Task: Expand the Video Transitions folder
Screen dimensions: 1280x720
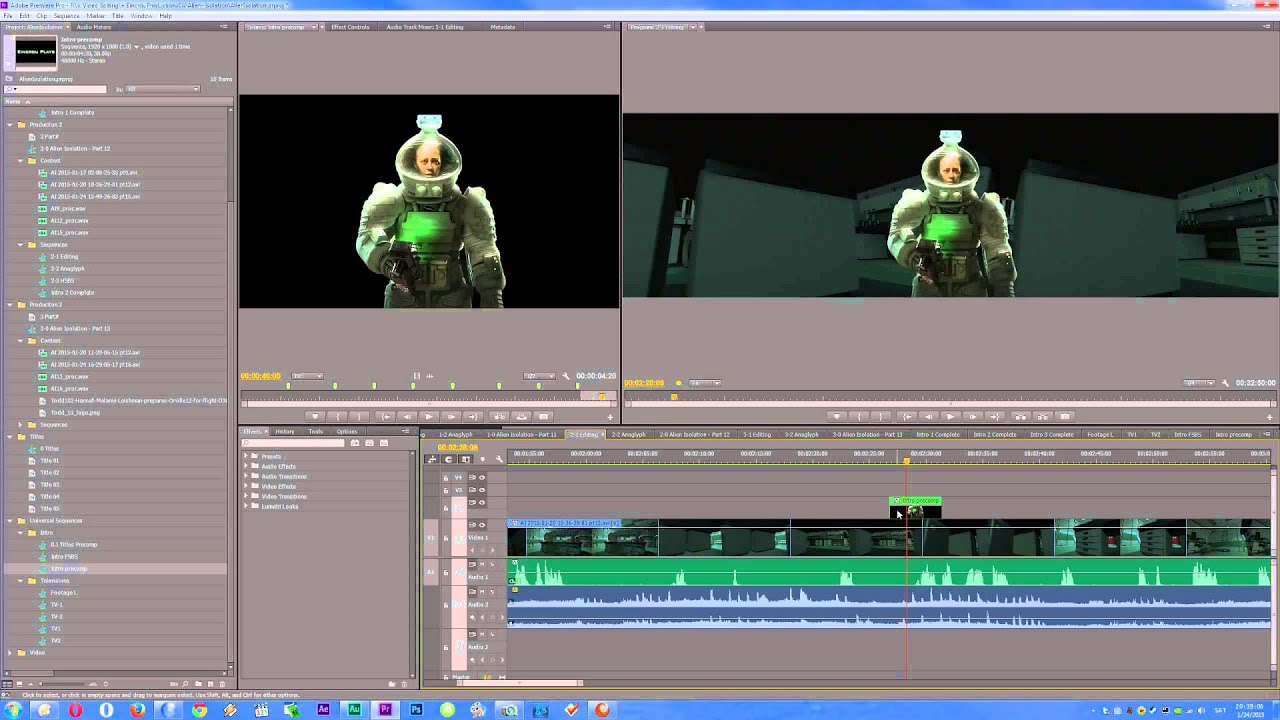Action: pos(245,497)
